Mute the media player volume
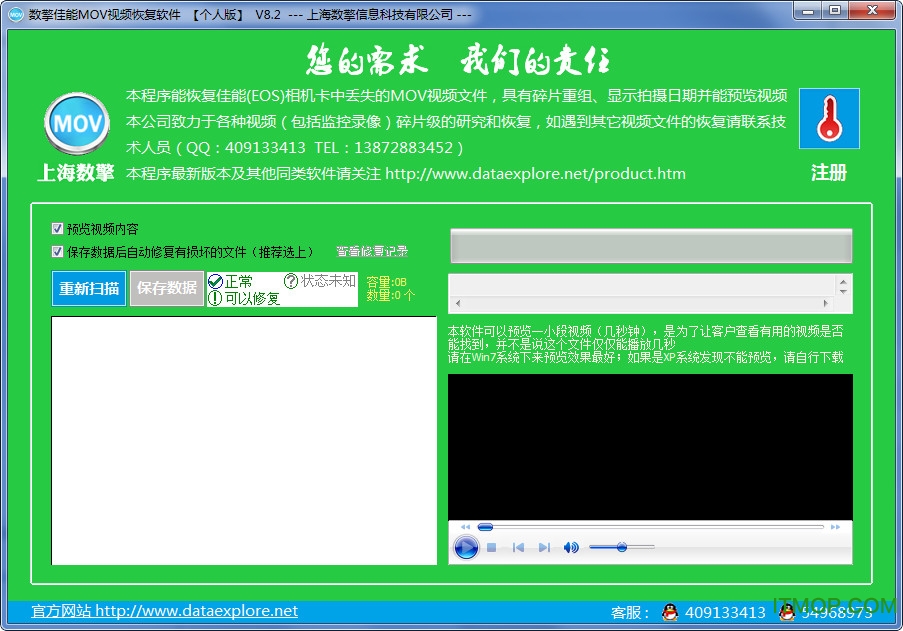This screenshot has width=903, height=631. (570, 547)
